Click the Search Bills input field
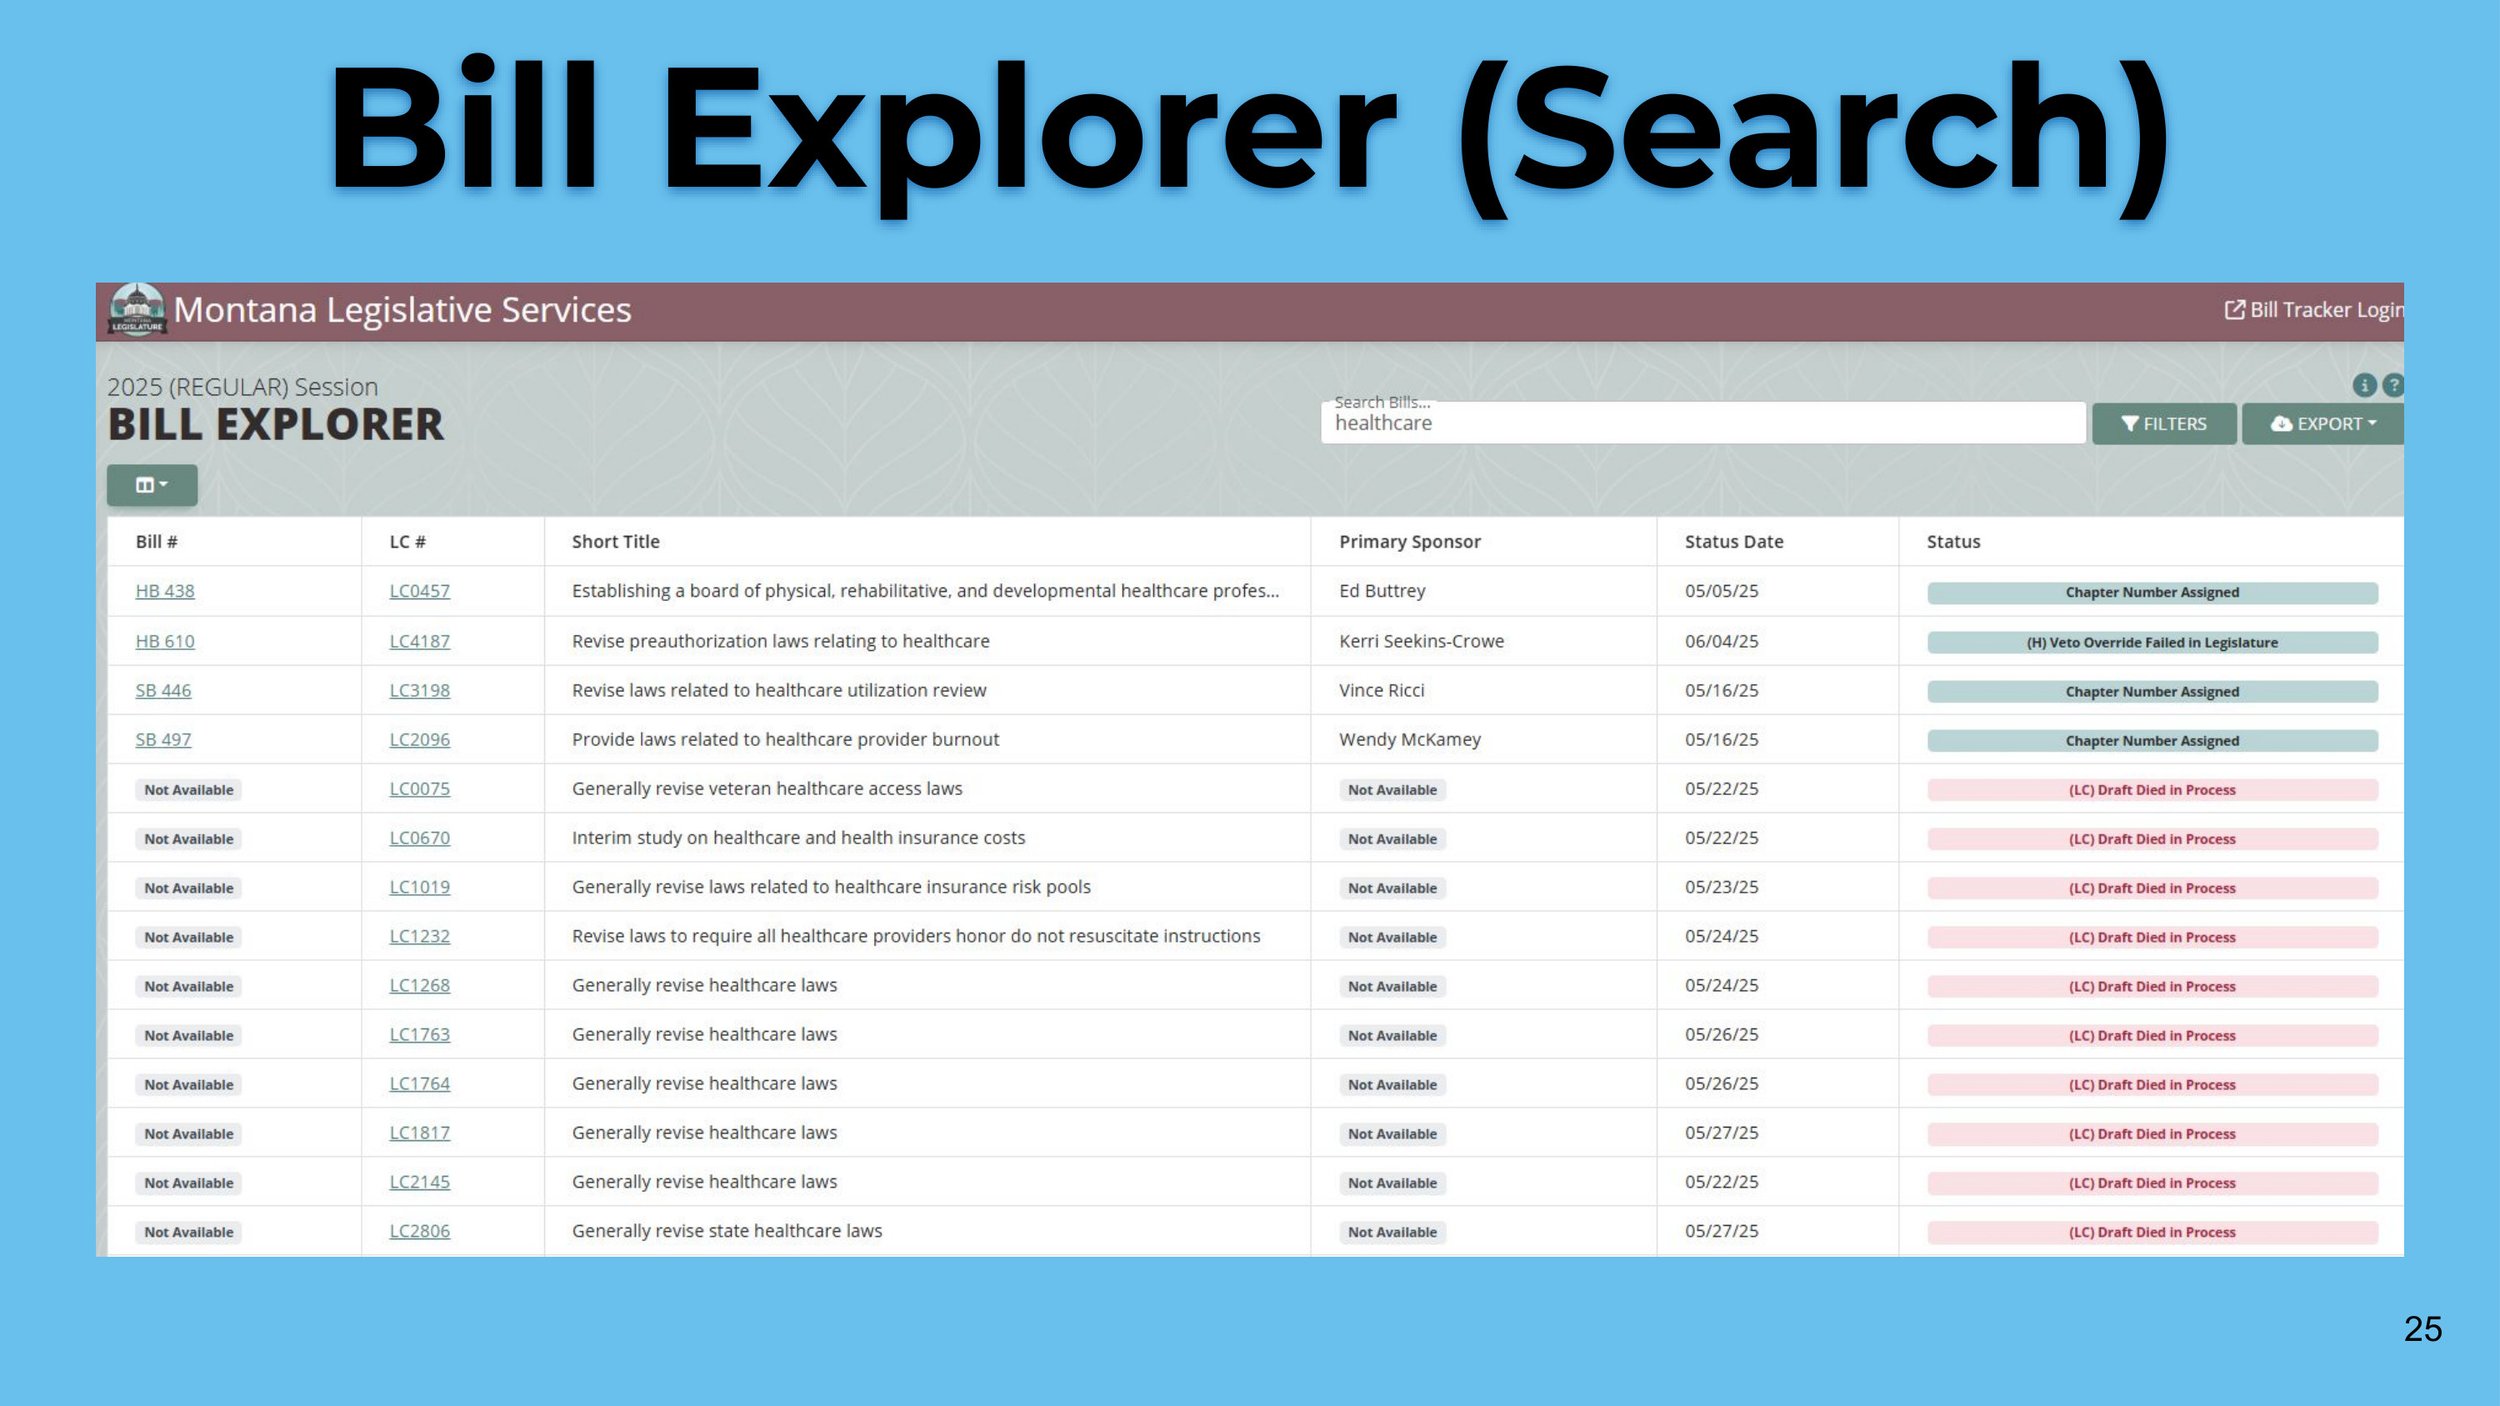 pos(1702,424)
